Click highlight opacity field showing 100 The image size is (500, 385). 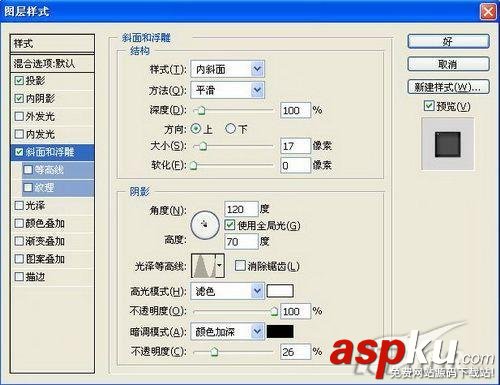(295, 312)
